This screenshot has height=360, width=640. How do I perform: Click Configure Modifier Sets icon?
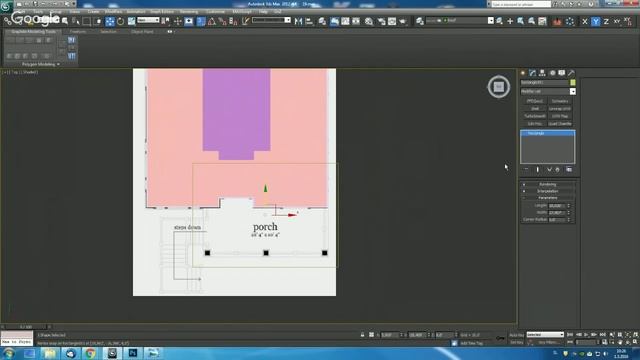pos(569,169)
